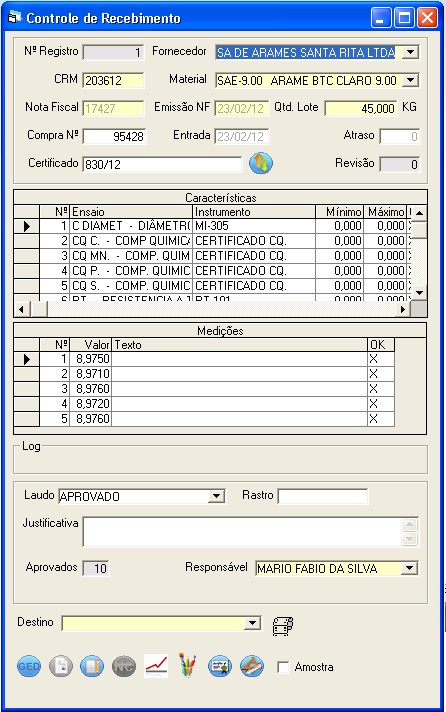Click the Compra Nº field
The image size is (446, 712).
114,136
